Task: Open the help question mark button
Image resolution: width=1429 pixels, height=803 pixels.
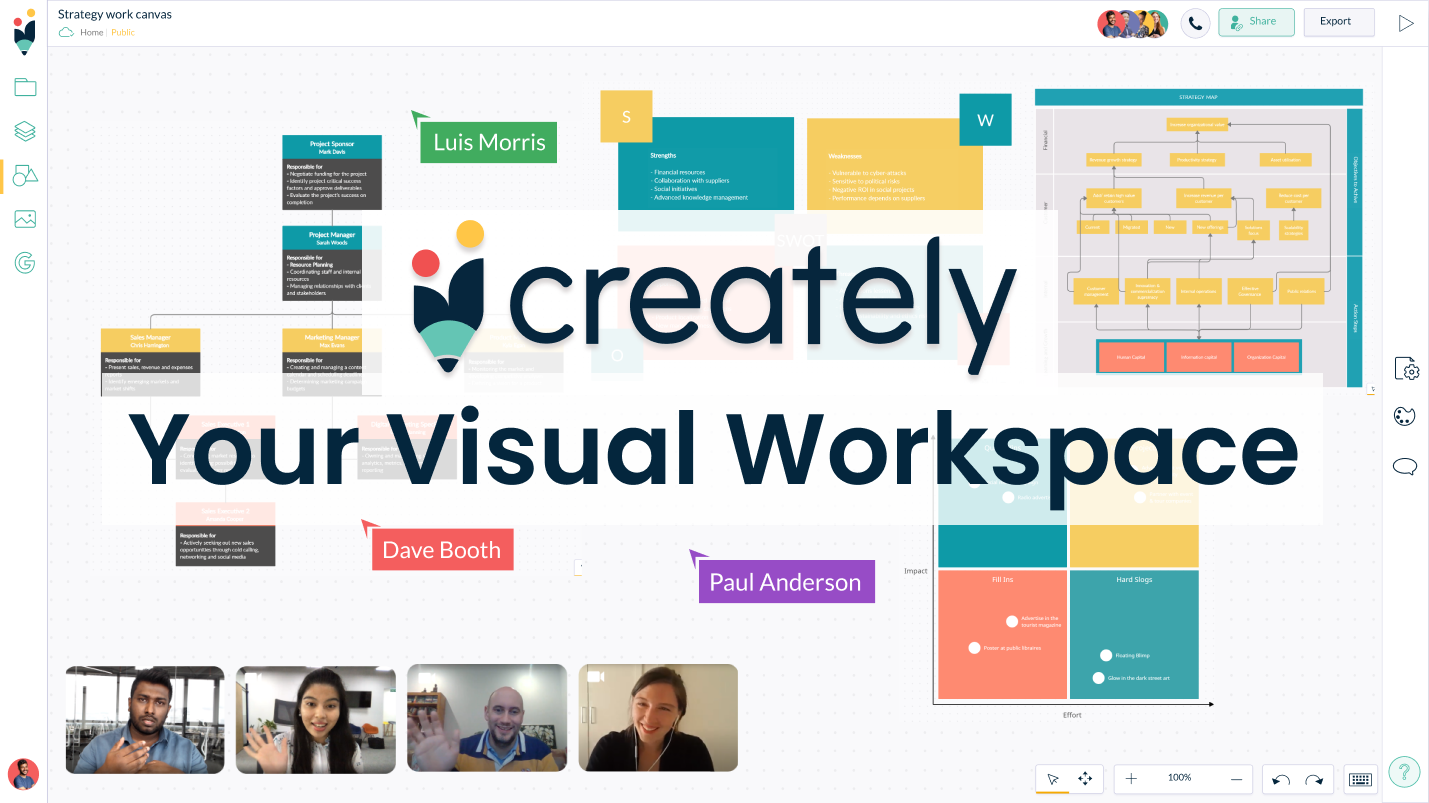Action: (x=1404, y=771)
